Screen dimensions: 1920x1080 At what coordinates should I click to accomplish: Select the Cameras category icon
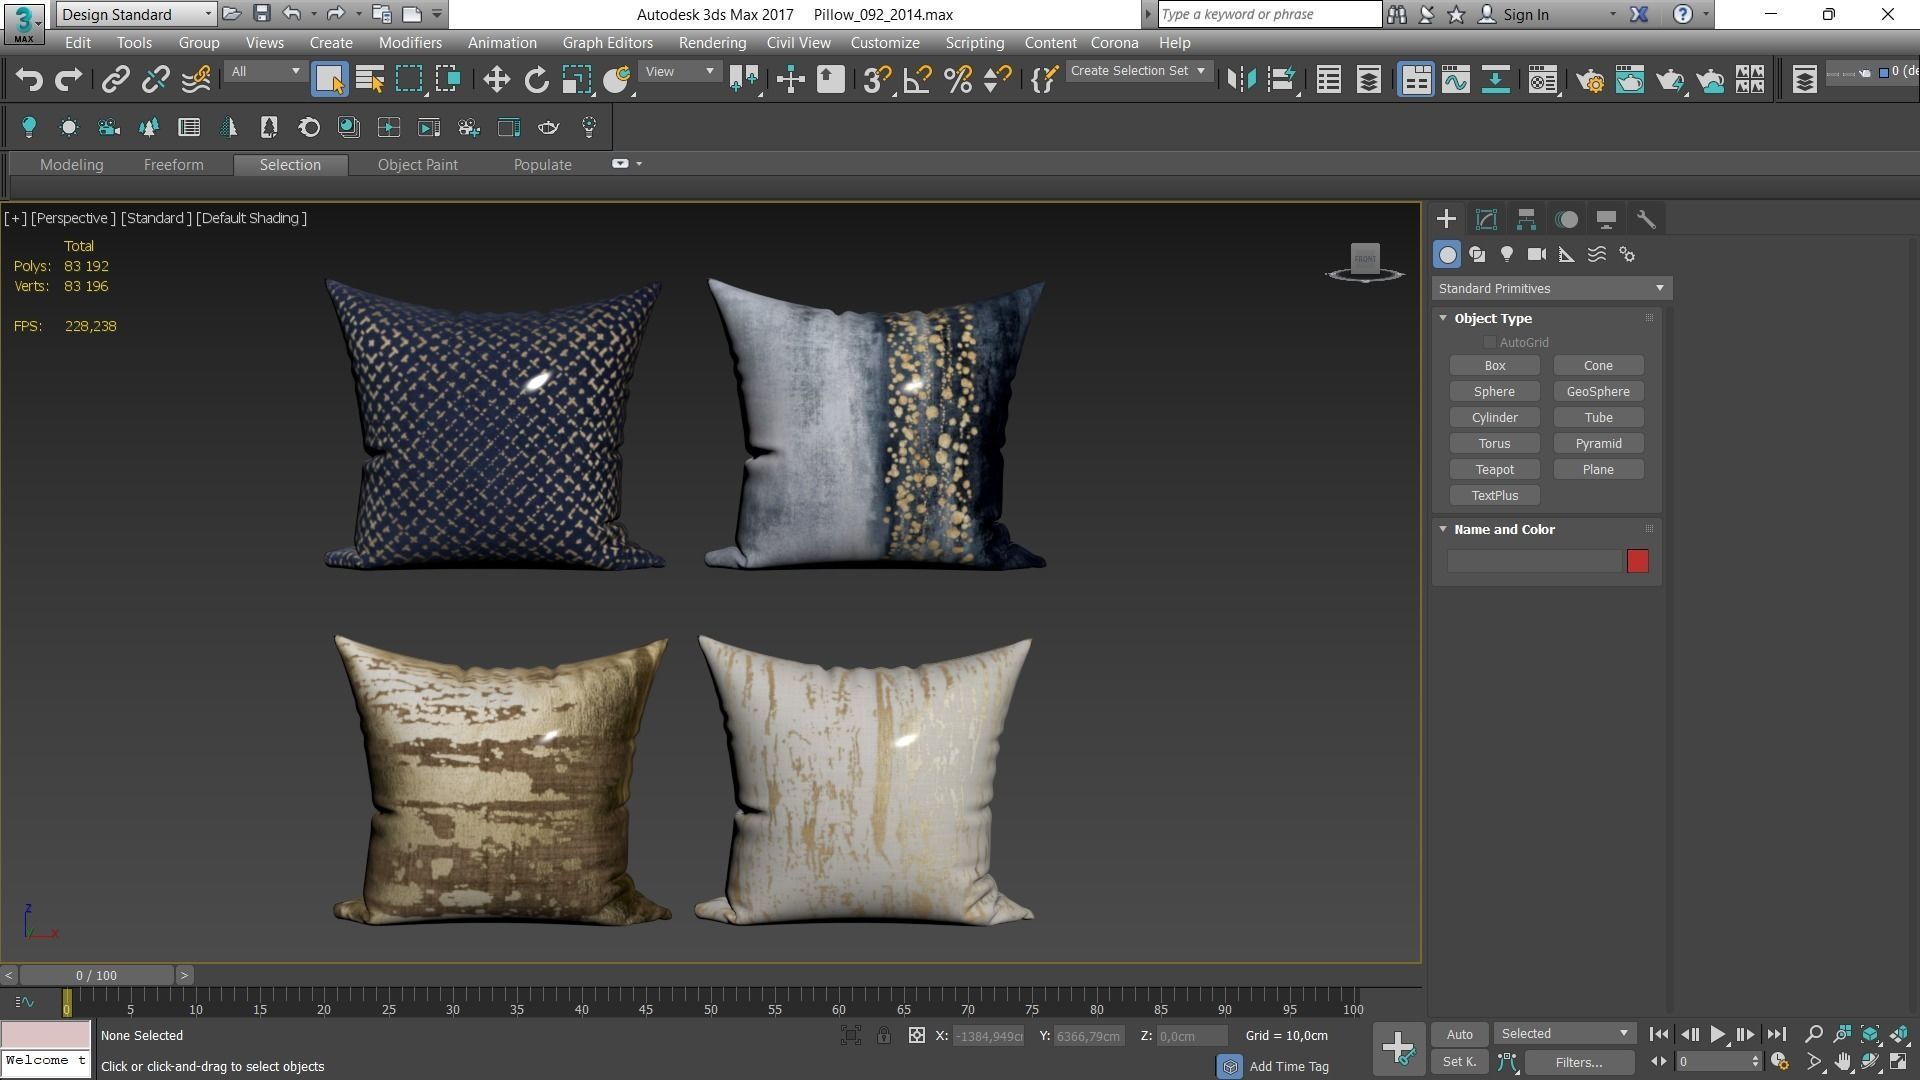pyautogui.click(x=1537, y=255)
